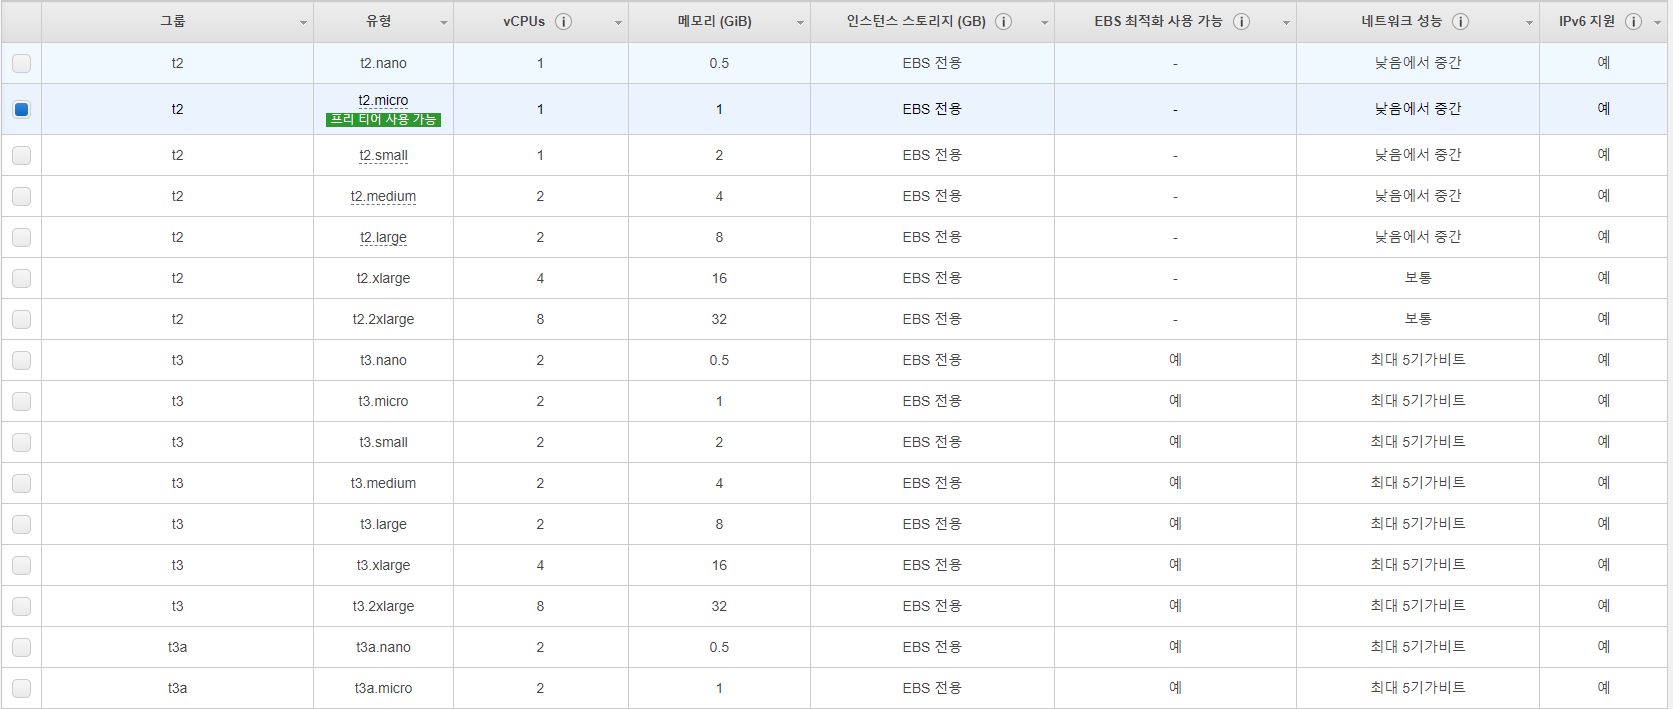Click group cell t3a in t3a.nano row
Screen dimensions: 1673x709
click(177, 647)
